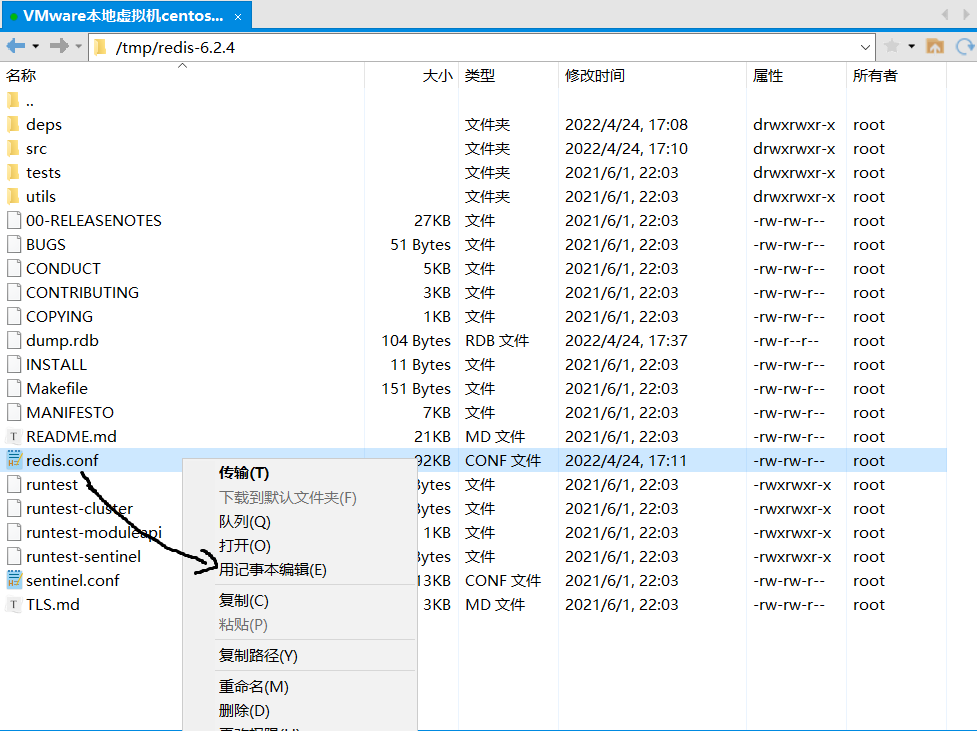Click the /tmp/redis-6.2.4 path field
This screenshot has height=731, width=977.
click(483, 47)
